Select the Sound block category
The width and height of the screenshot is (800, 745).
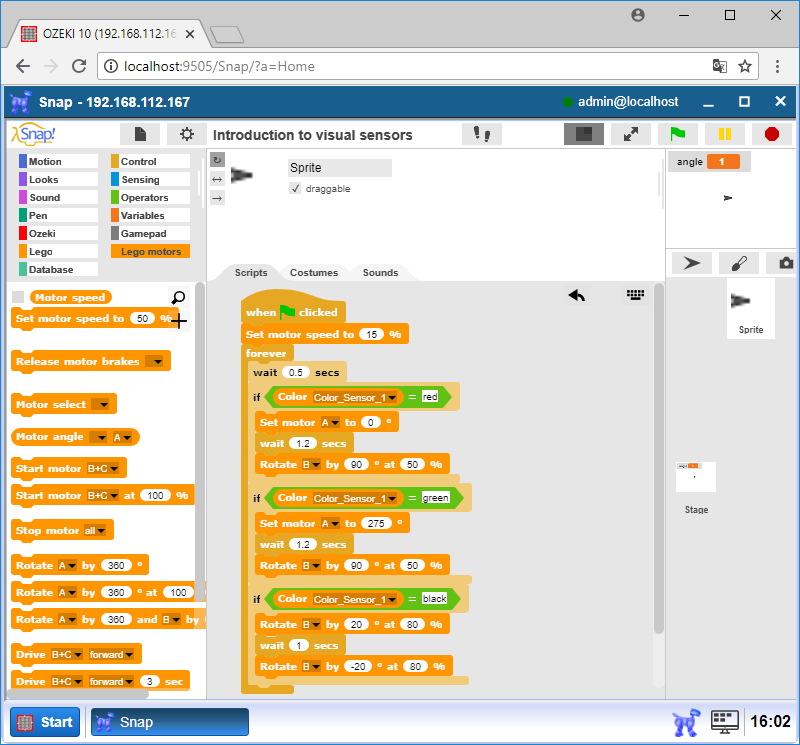pyautogui.click(x=58, y=197)
